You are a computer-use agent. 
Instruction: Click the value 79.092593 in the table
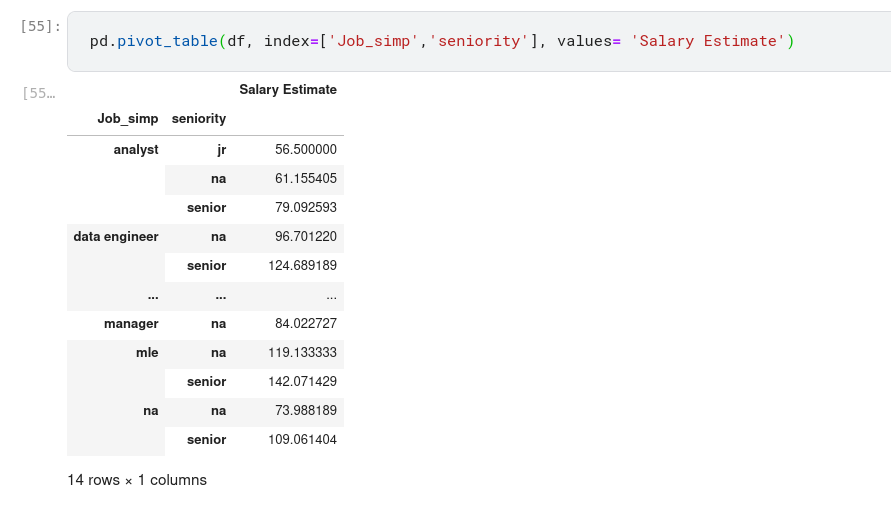tap(305, 208)
